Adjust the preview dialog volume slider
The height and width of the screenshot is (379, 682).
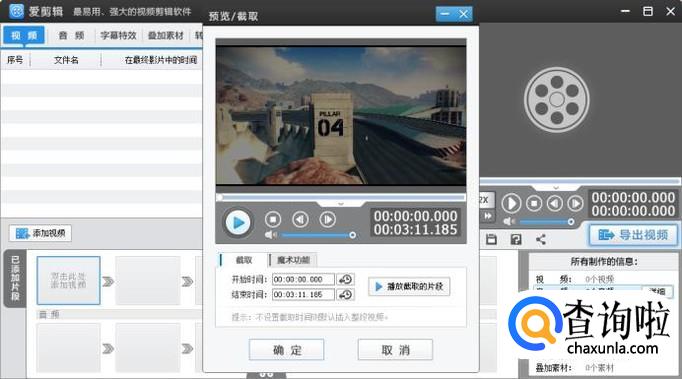pyautogui.click(x=318, y=235)
